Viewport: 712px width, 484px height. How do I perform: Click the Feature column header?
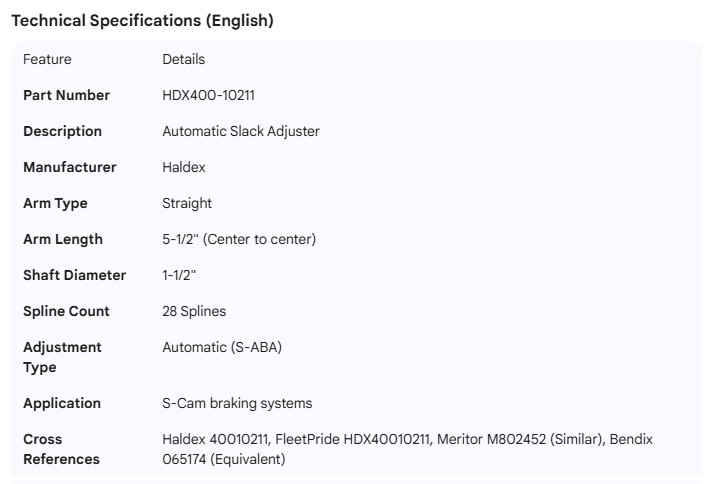point(47,59)
